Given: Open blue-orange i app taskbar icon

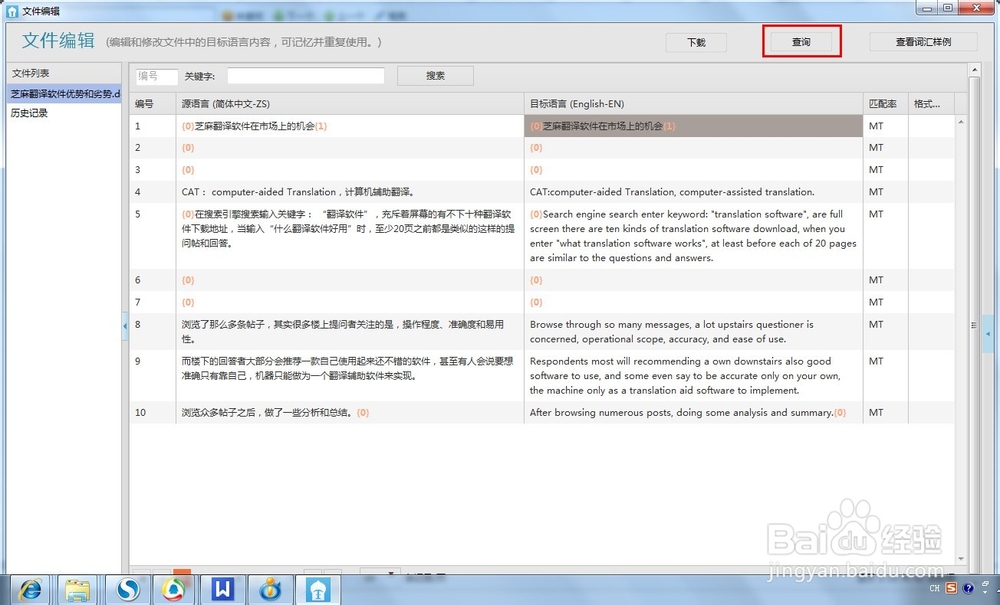Looking at the screenshot, I should [x=270, y=590].
